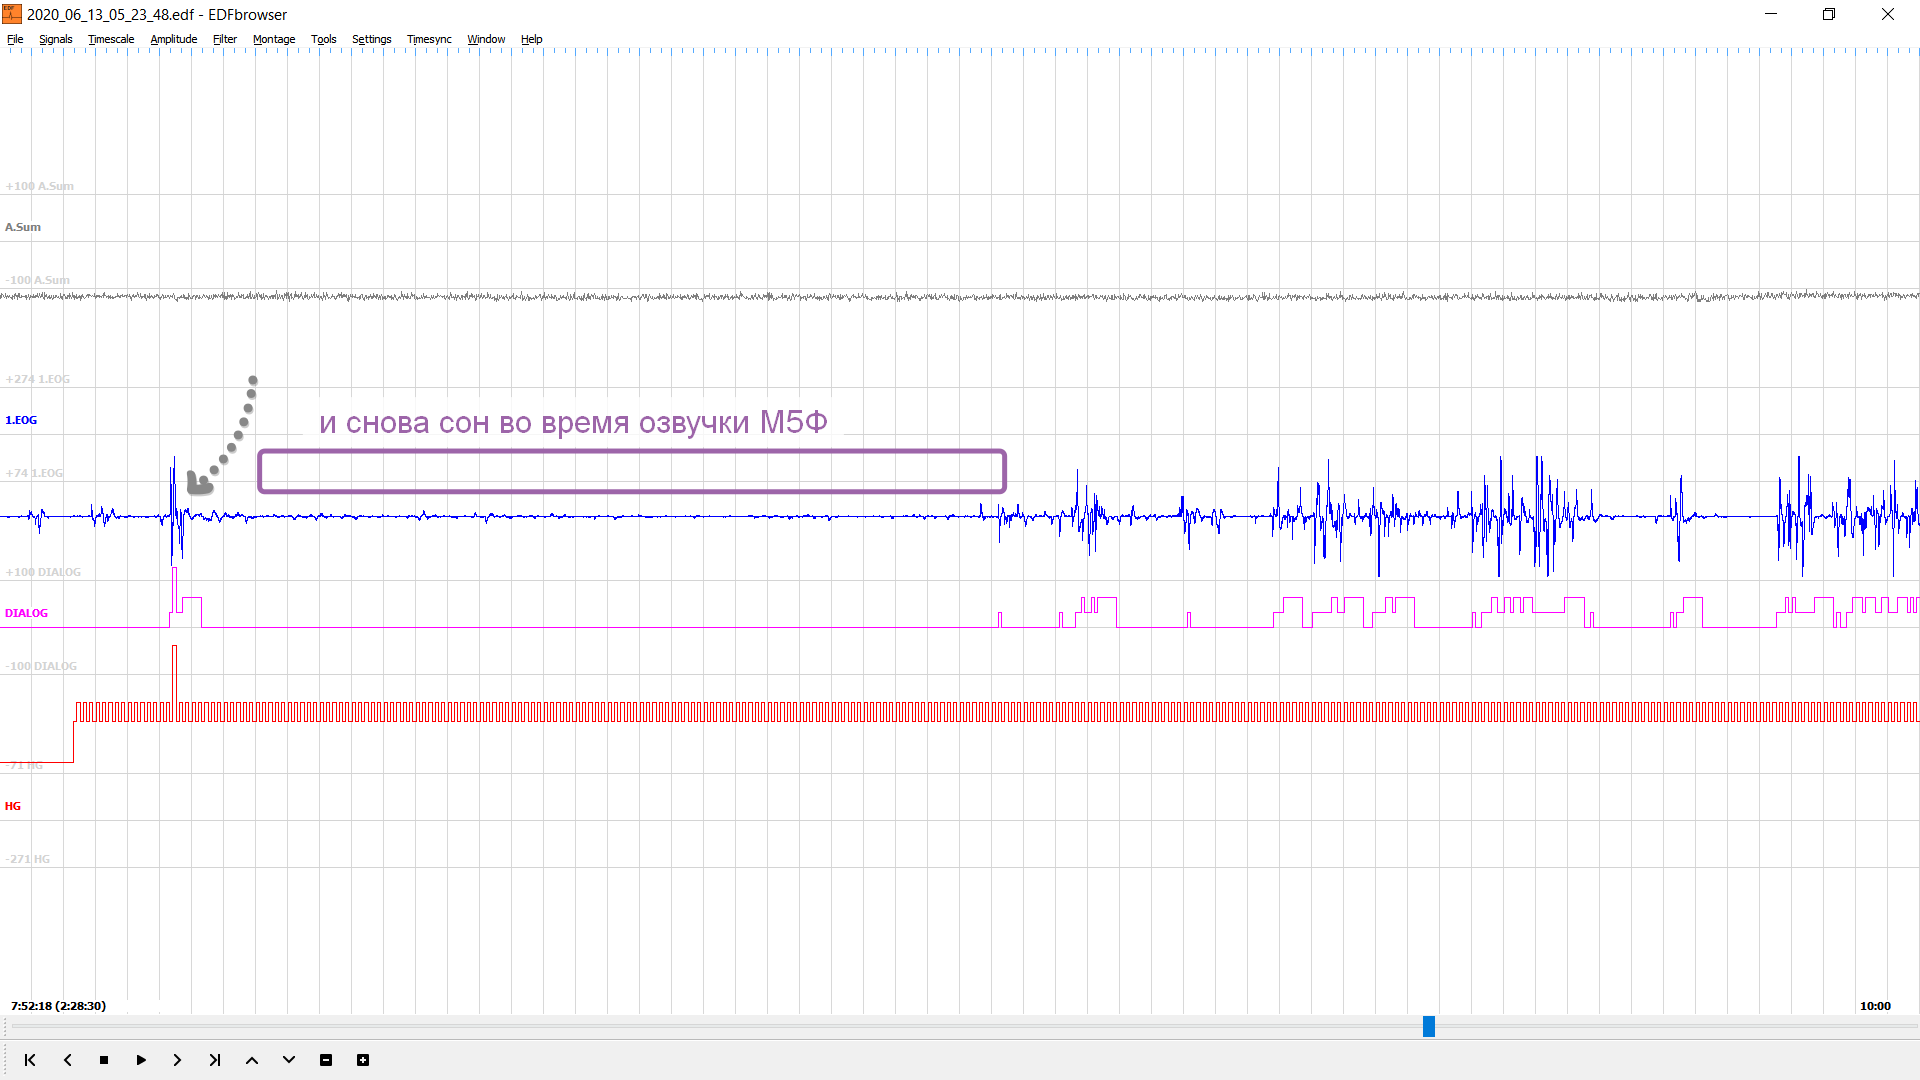This screenshot has width=1920, height=1080.
Task: Stop playback with square button
Action: [x=104, y=1060]
